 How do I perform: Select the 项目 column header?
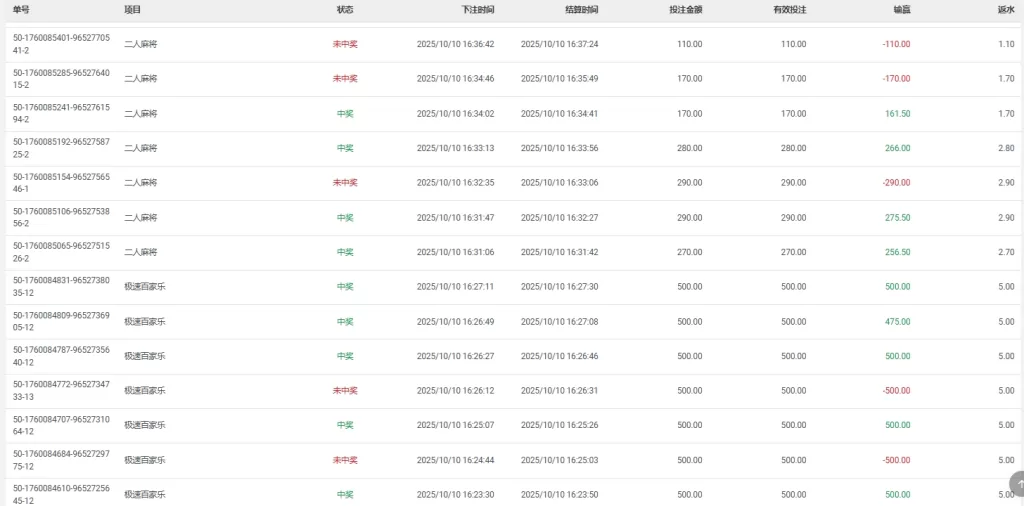tap(132, 9)
